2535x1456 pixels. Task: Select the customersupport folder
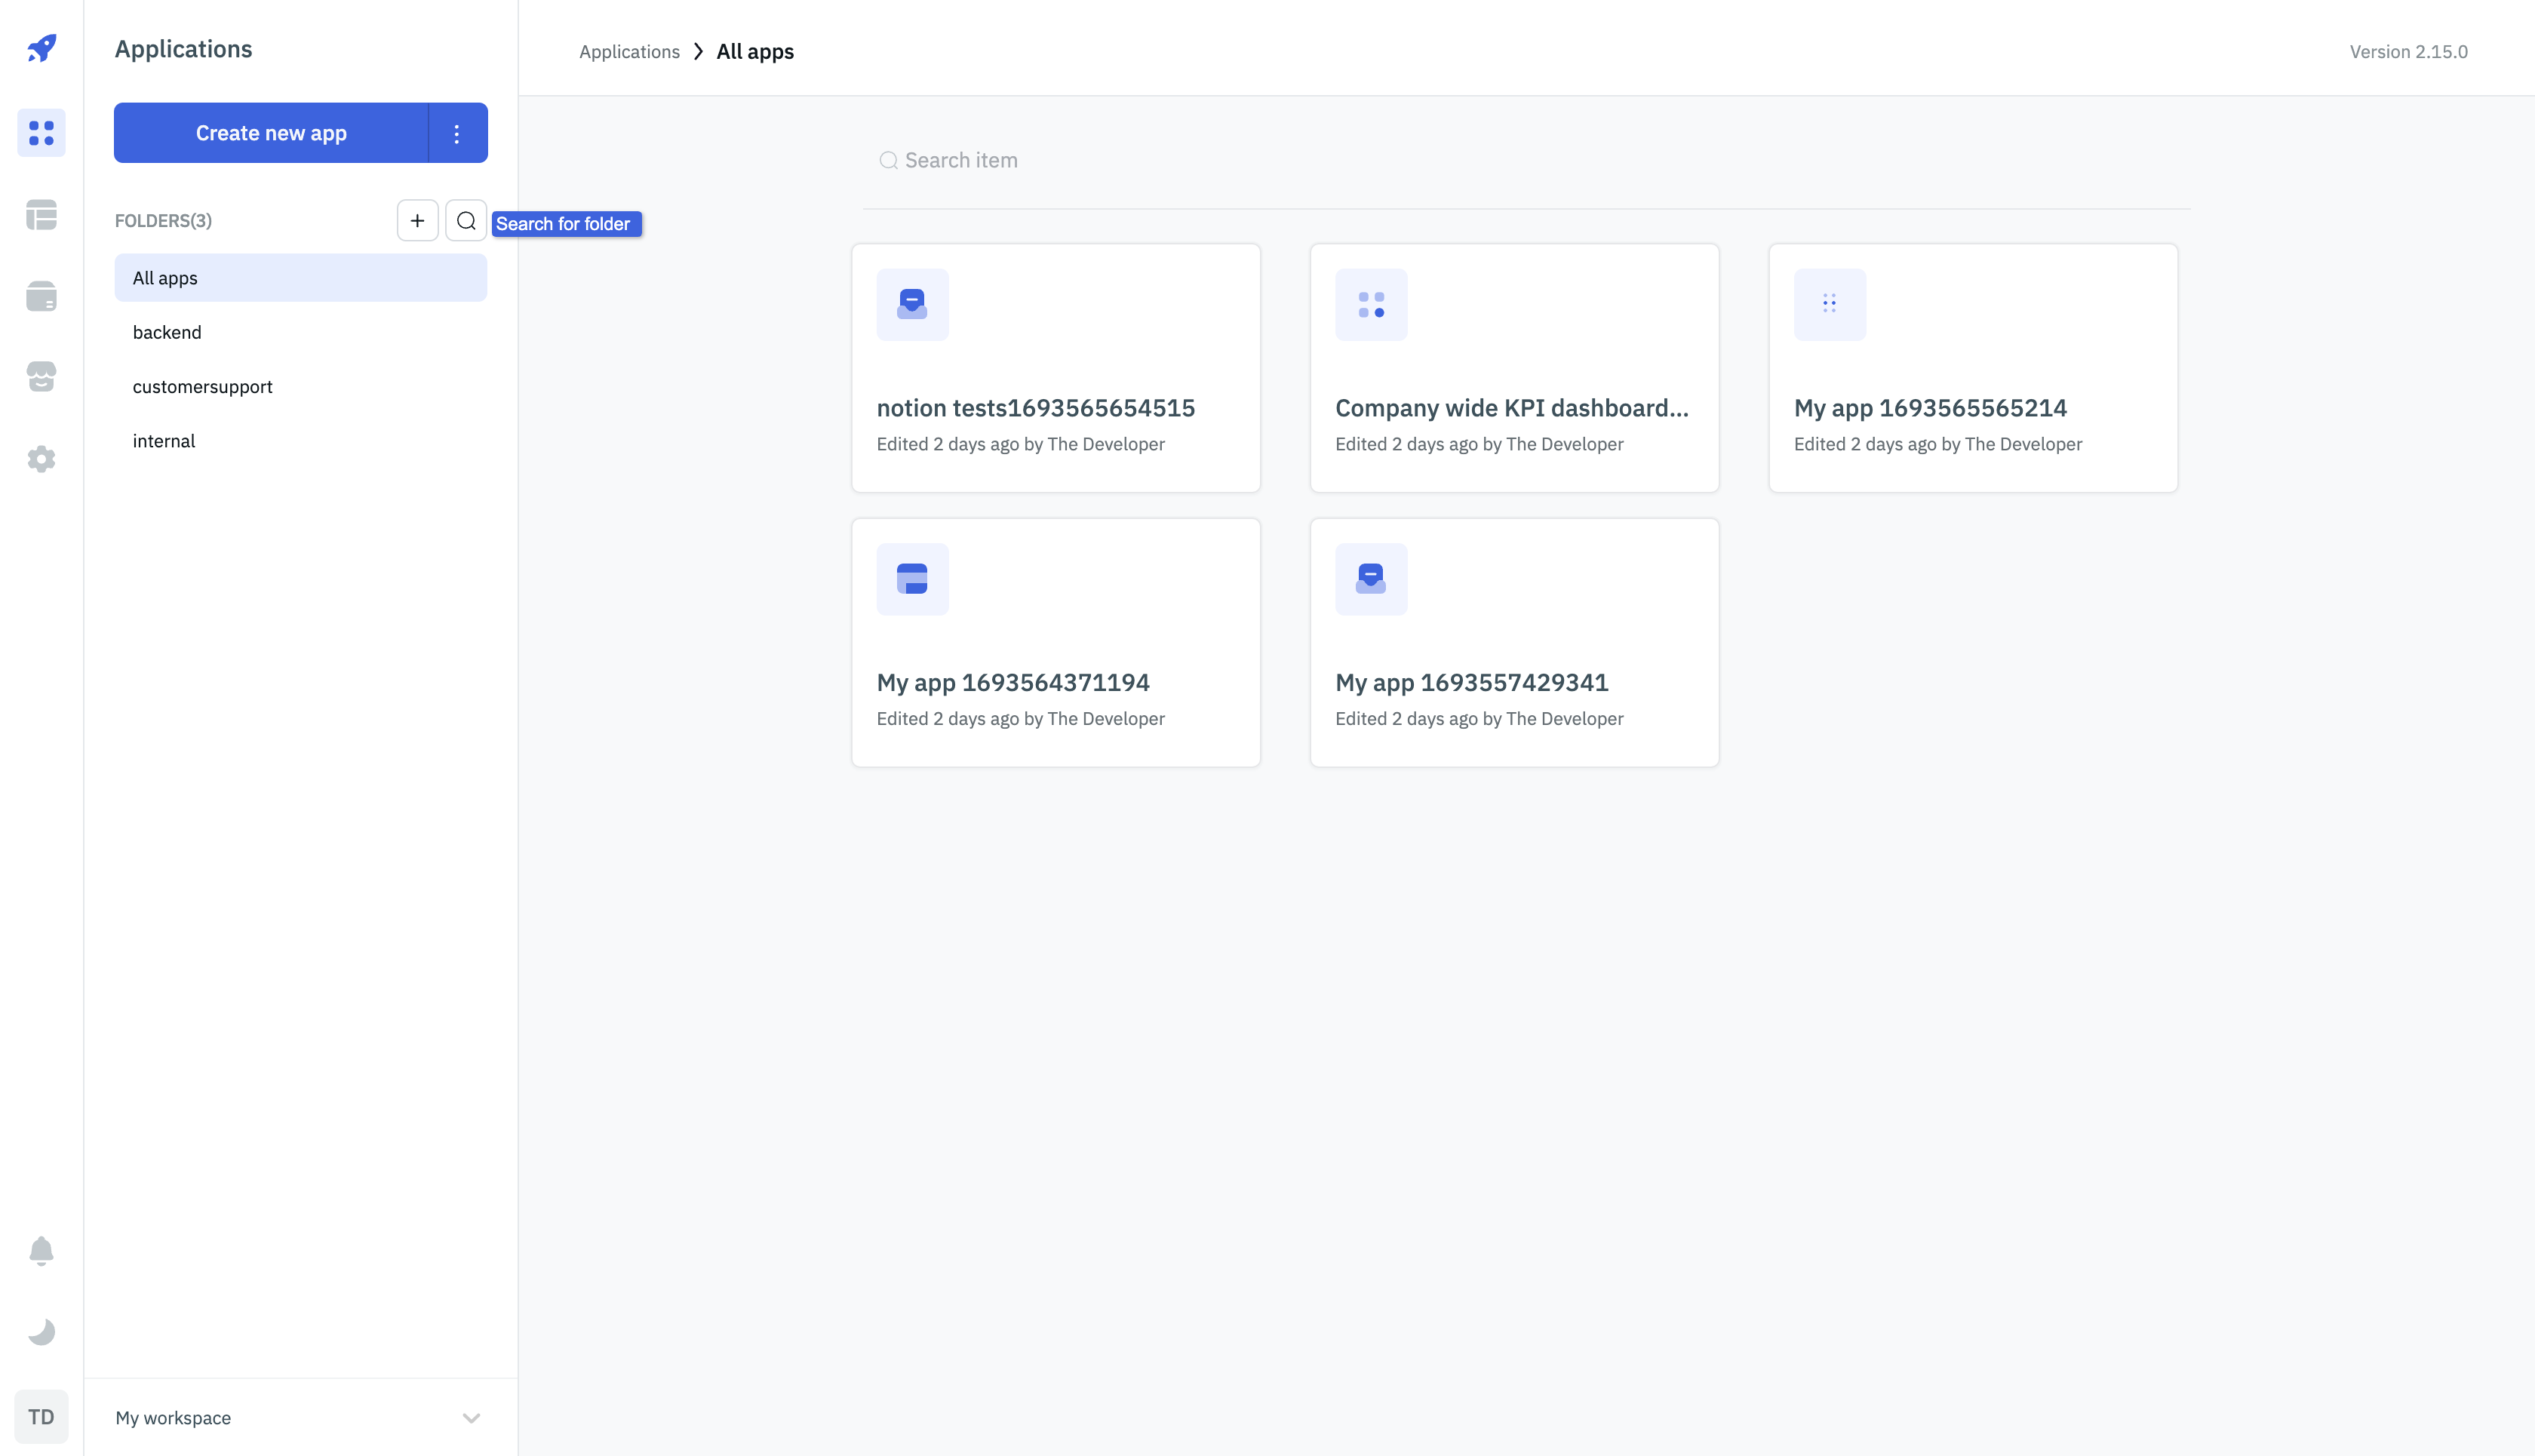(x=202, y=386)
